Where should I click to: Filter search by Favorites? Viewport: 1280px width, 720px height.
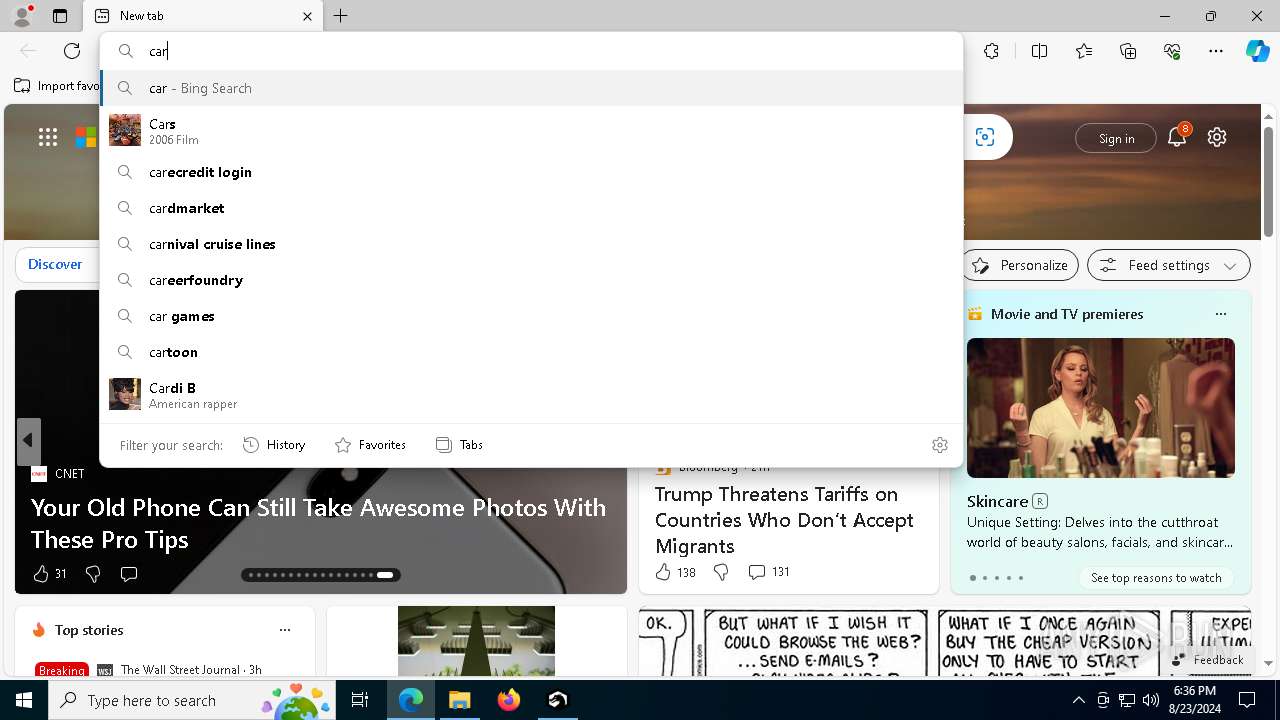tap(370, 445)
